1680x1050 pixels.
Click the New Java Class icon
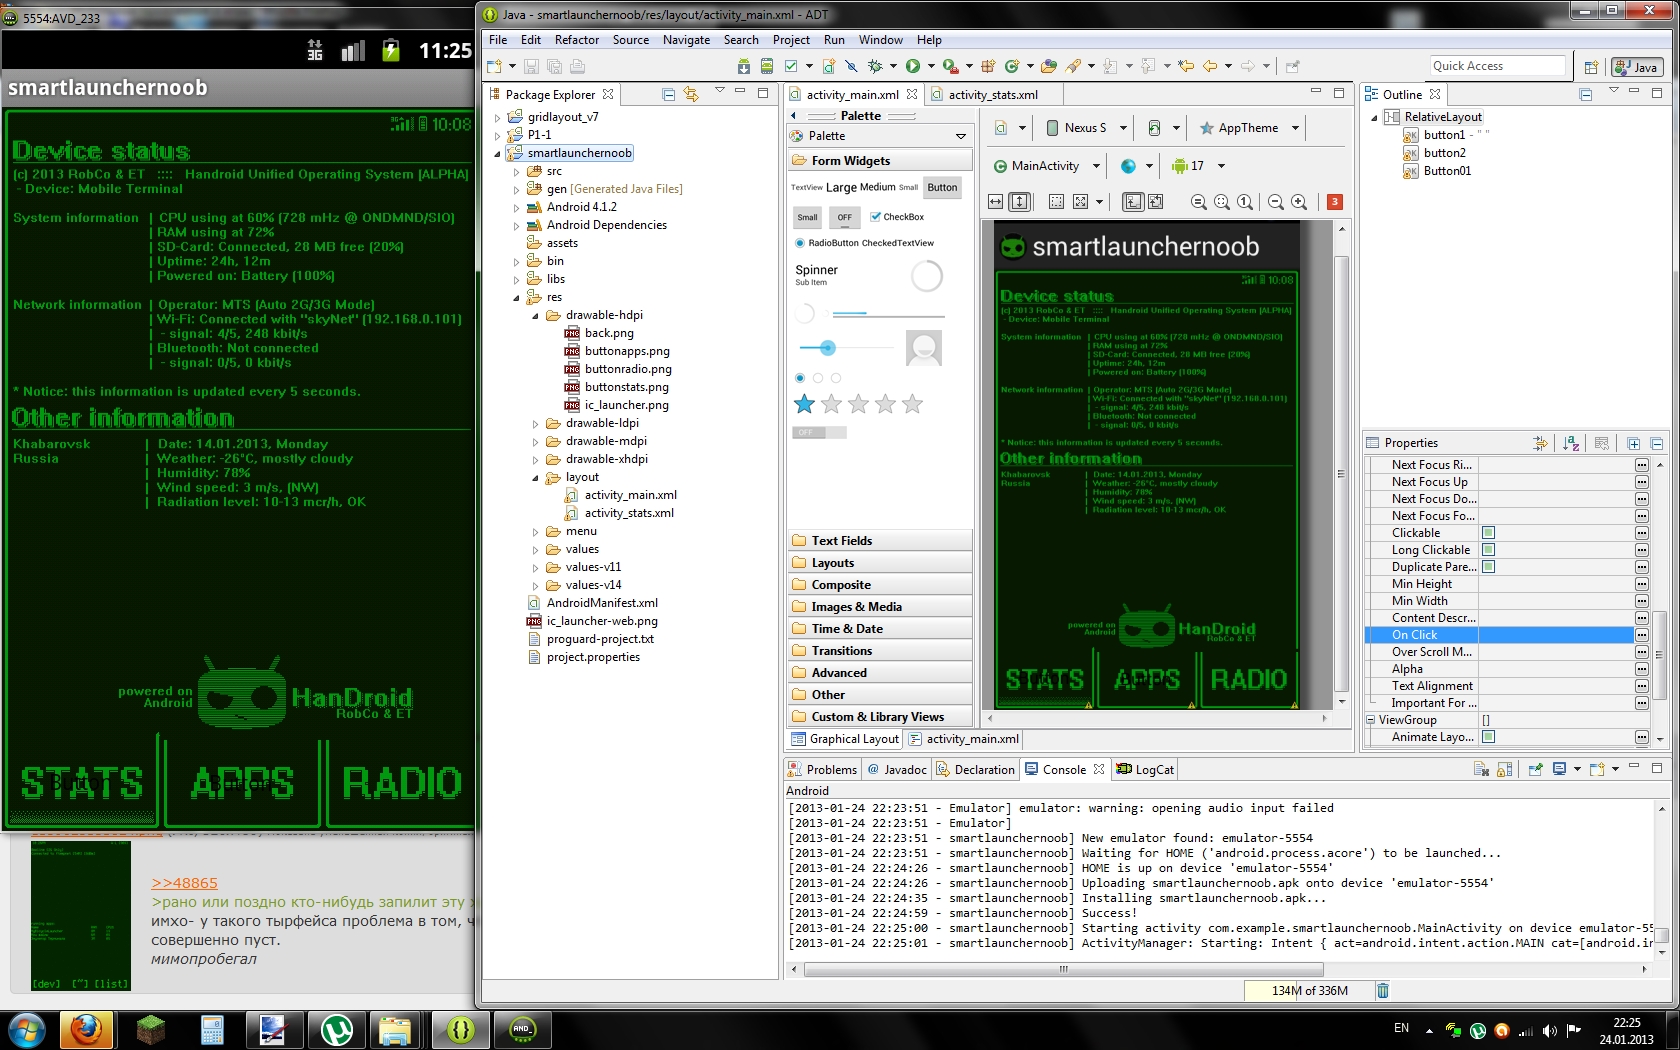(x=1012, y=67)
